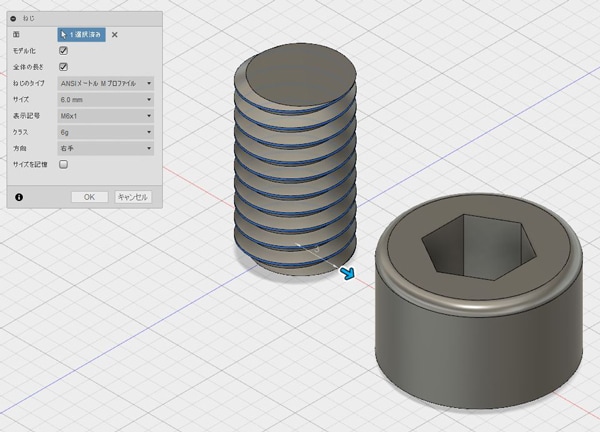The image size is (600, 432).
Task: Click the キャンセル button
Action: click(x=133, y=197)
